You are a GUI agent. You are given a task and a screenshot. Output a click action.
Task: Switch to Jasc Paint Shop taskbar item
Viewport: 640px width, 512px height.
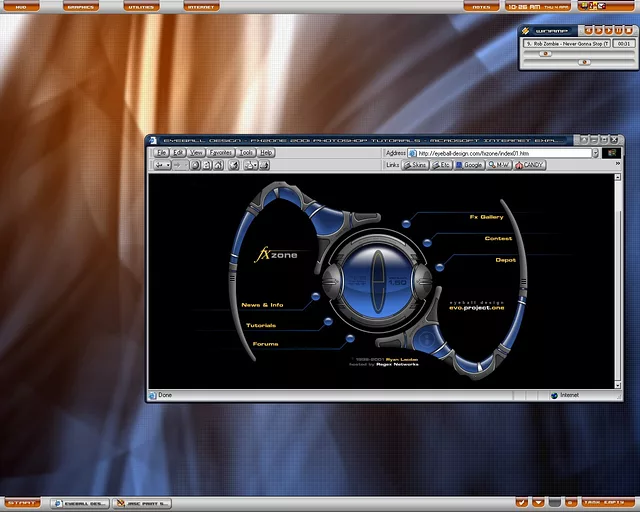tap(141, 503)
